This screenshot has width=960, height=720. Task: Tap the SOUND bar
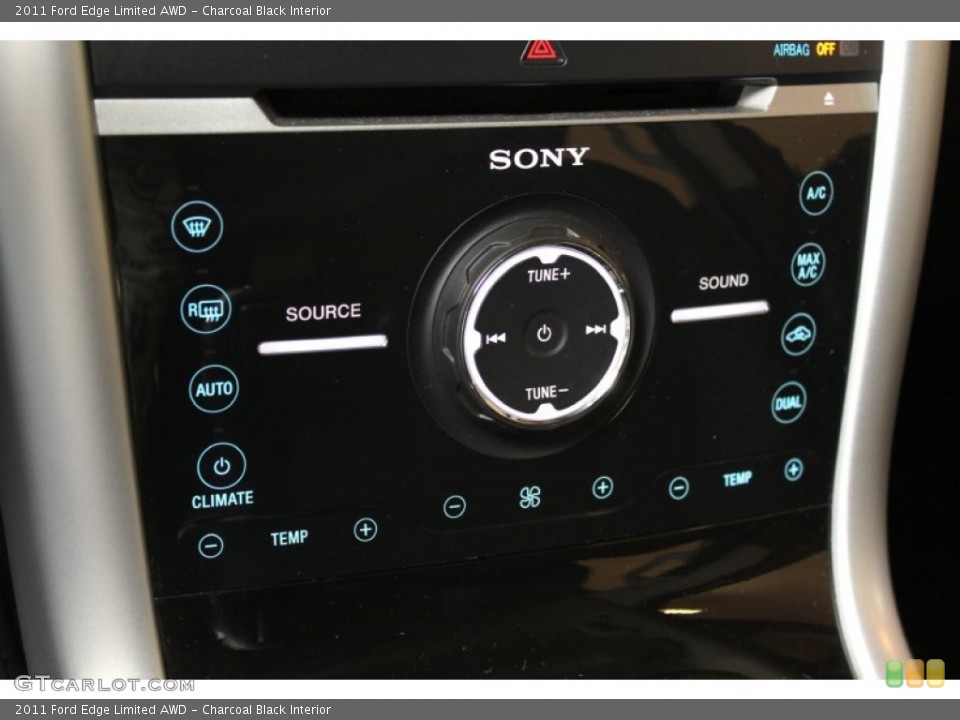click(x=719, y=311)
